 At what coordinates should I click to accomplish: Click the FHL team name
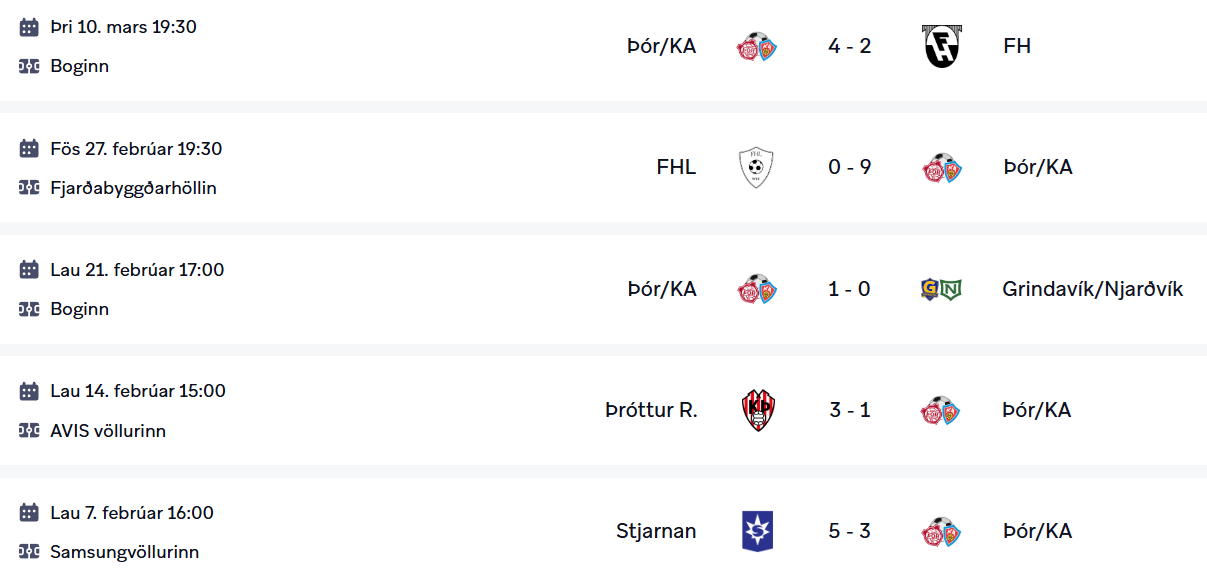pos(676,167)
